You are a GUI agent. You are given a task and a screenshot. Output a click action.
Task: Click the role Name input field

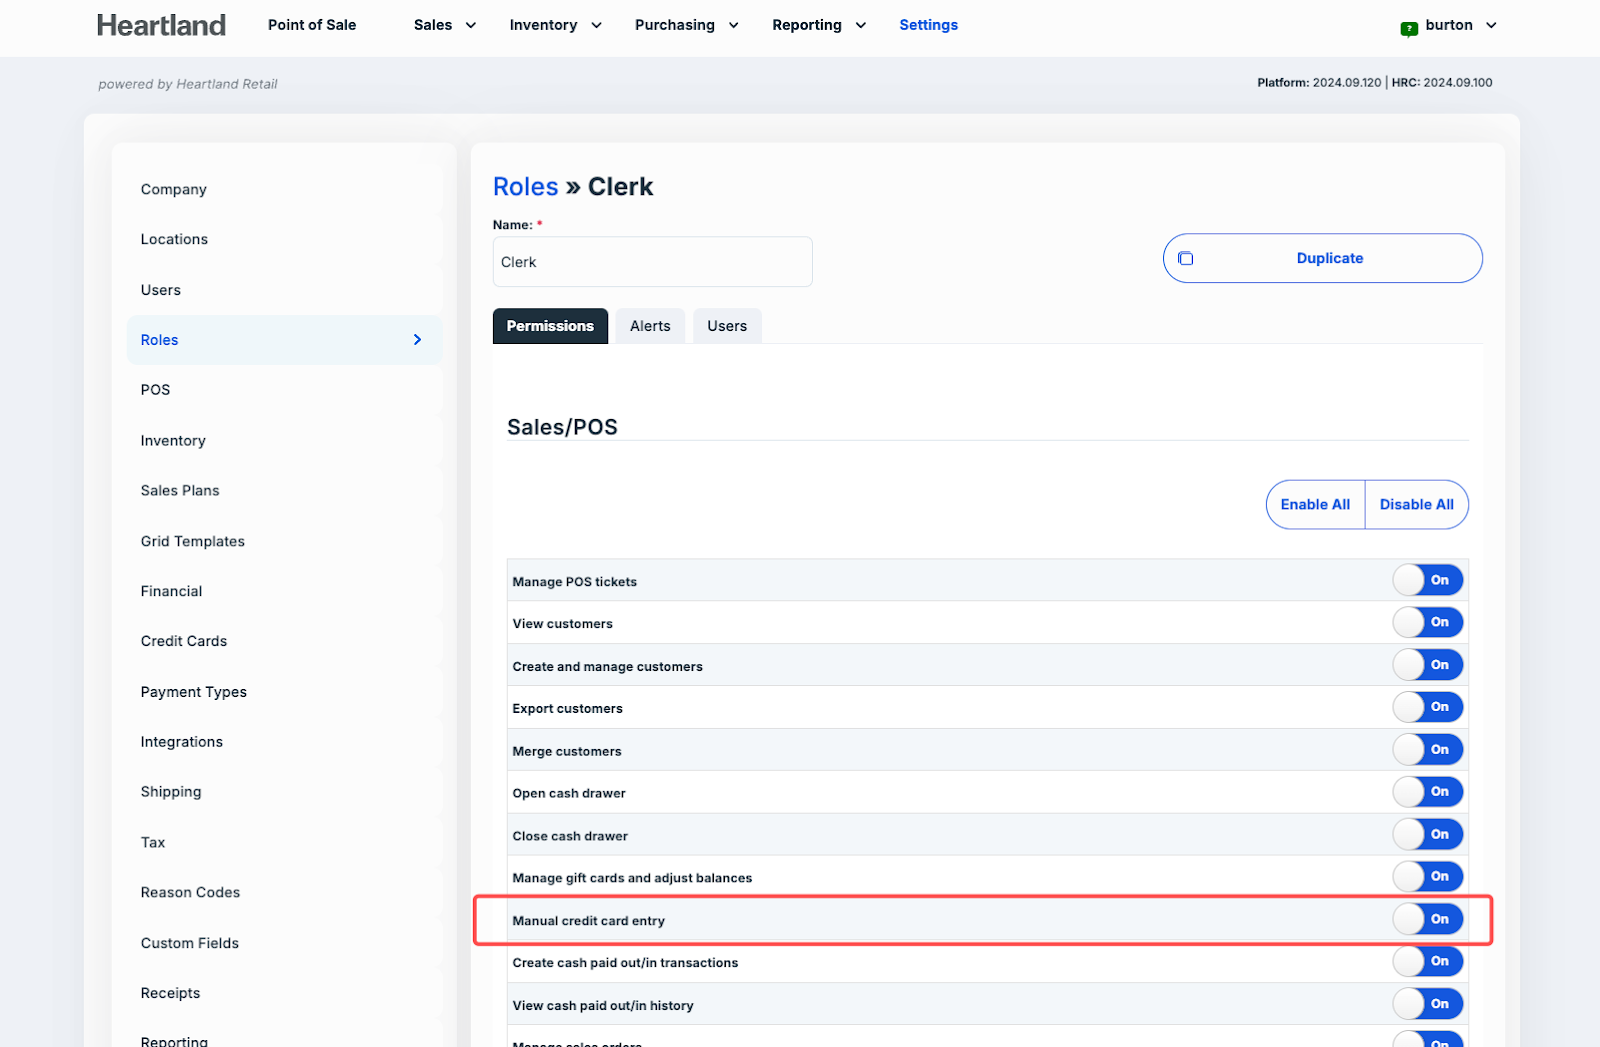pos(652,262)
